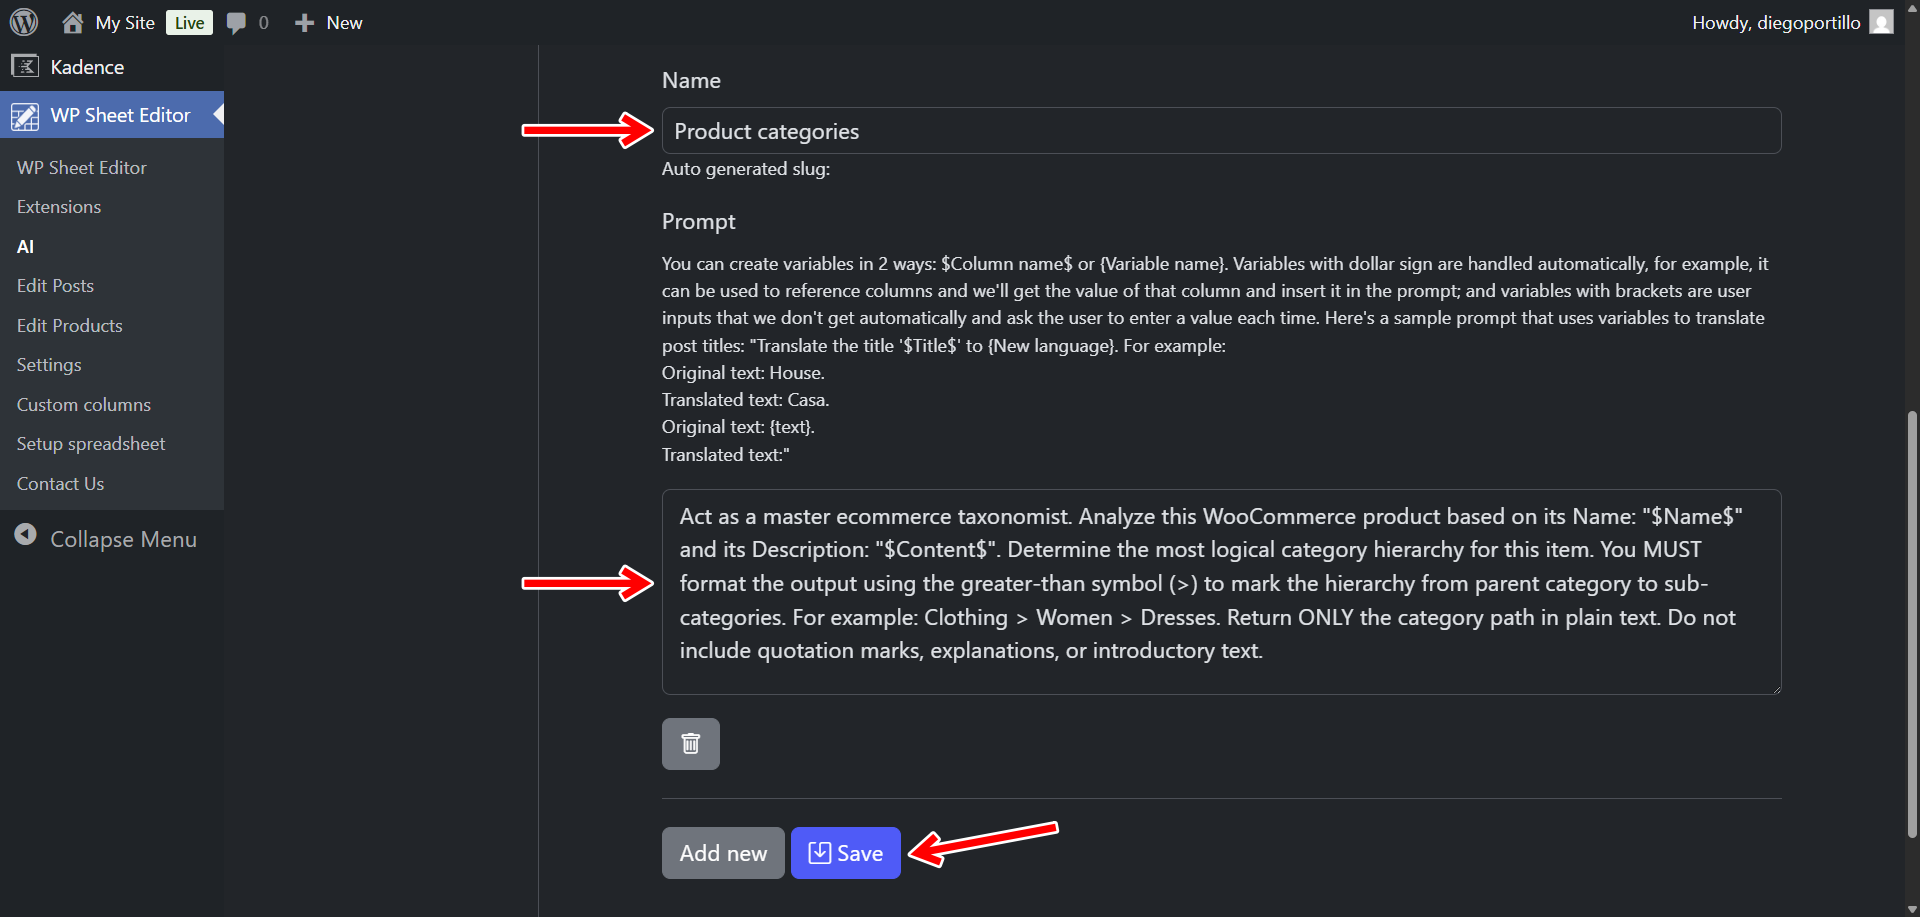Focus the Product categories name field

(x=1220, y=131)
